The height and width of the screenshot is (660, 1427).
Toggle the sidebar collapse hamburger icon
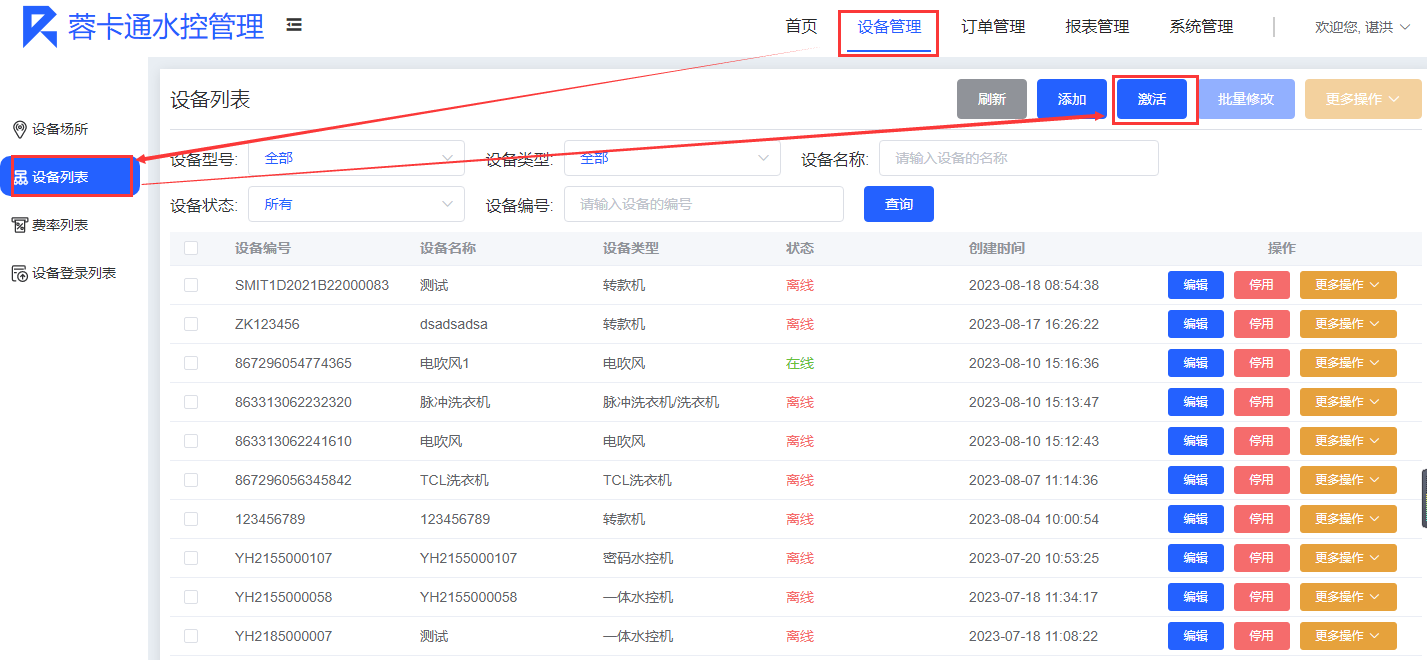pos(294,25)
